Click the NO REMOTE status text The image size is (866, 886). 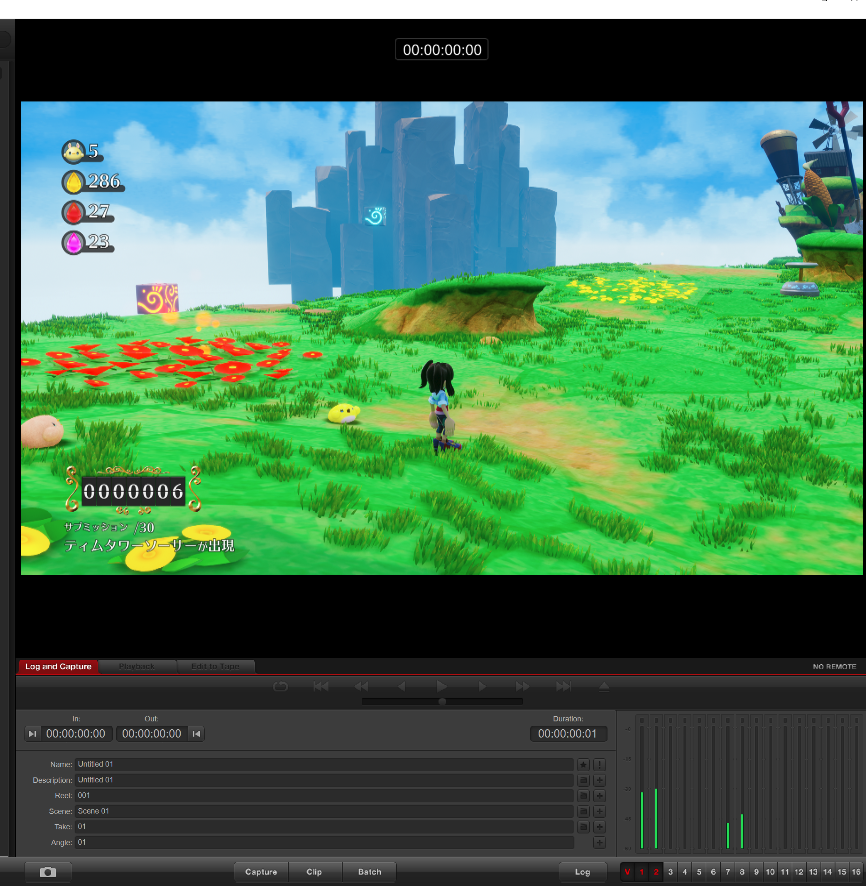[834, 667]
